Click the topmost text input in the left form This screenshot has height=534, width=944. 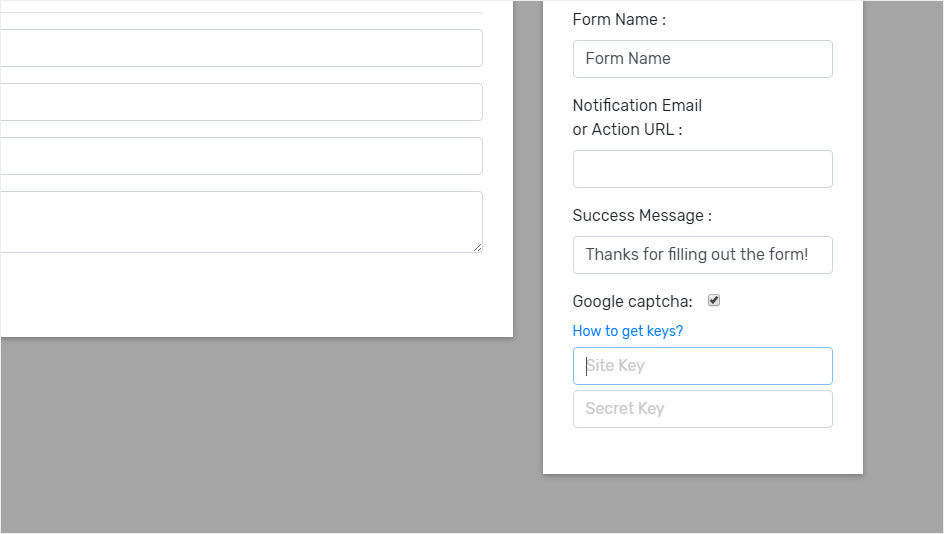click(x=240, y=48)
